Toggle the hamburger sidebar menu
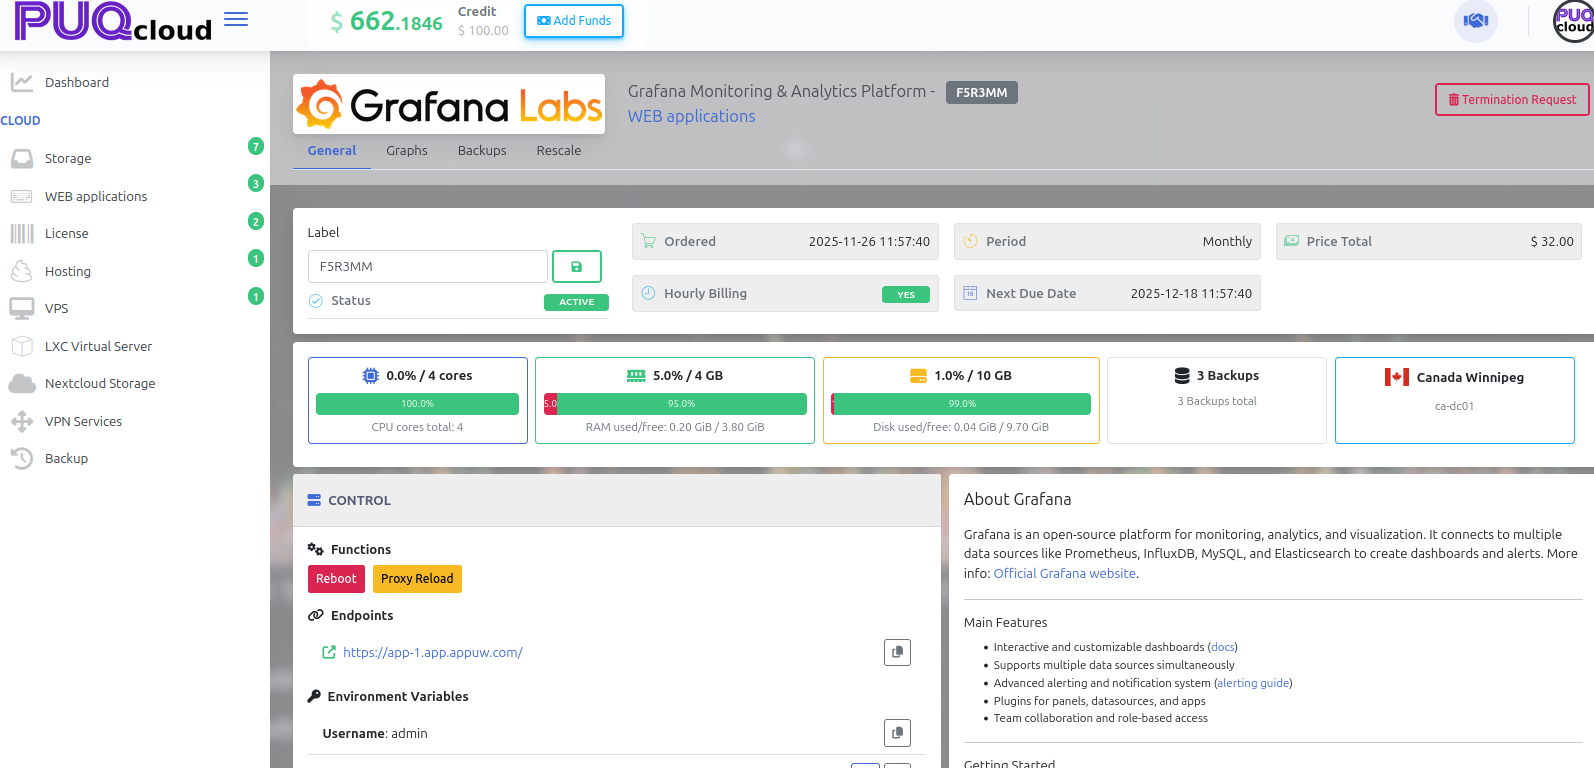The image size is (1594, 768). pos(236,20)
